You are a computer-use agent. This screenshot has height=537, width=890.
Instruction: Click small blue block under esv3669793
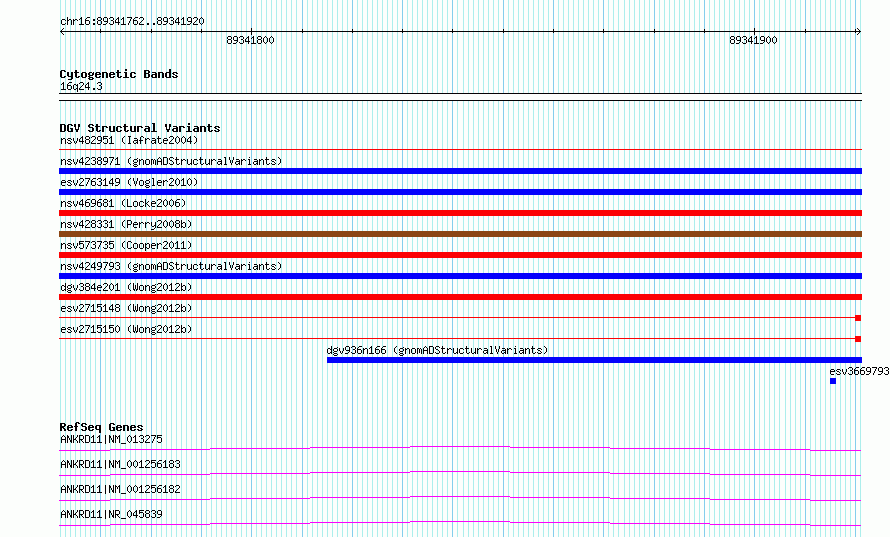[x=833, y=381]
